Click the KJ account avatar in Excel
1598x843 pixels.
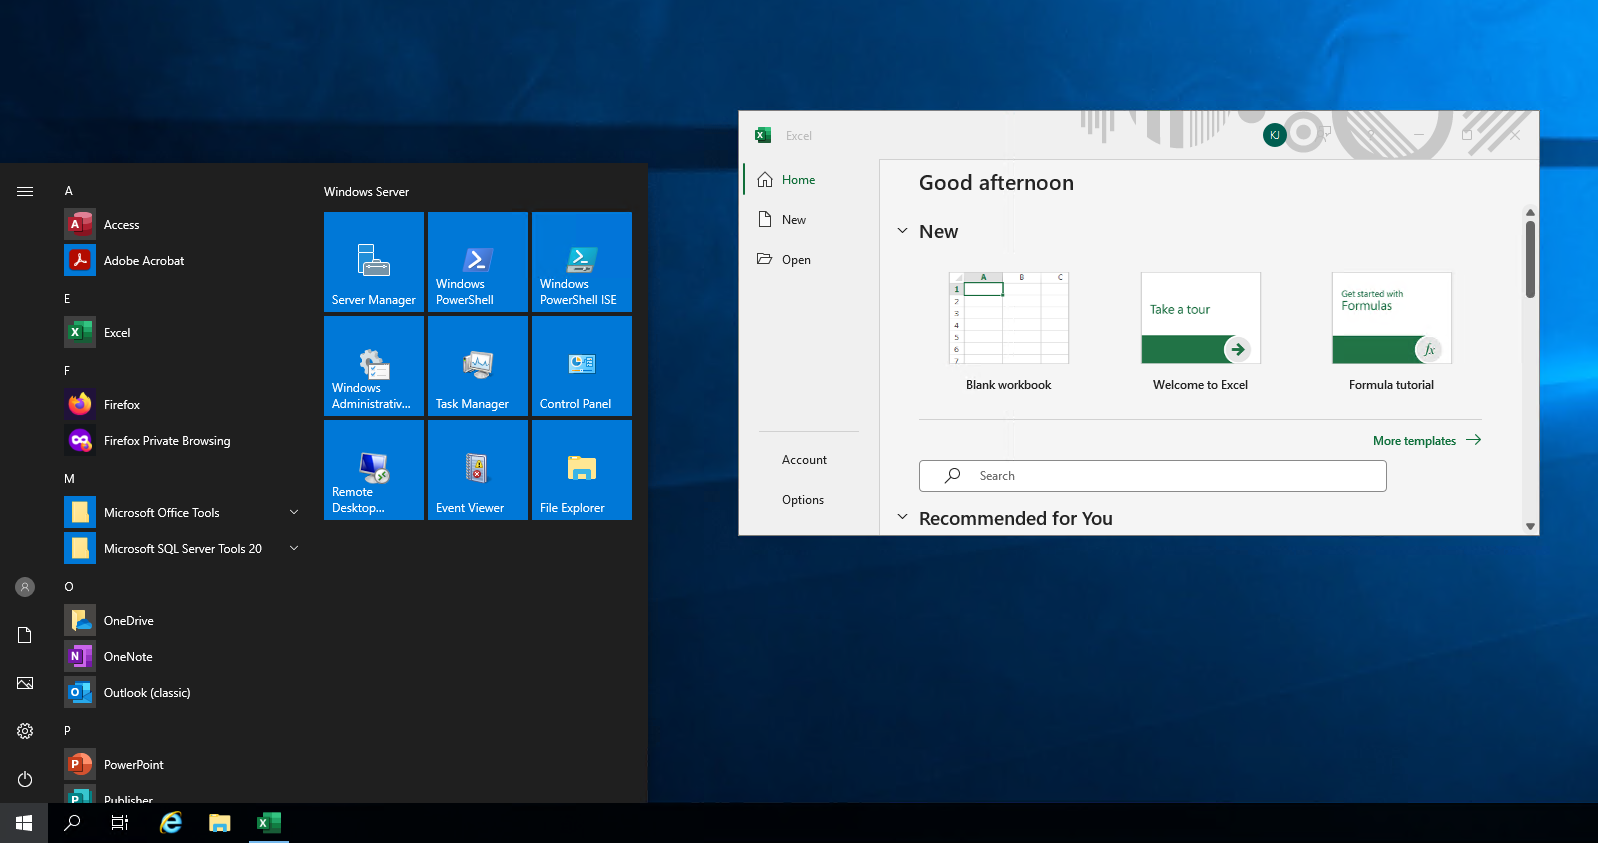tap(1274, 135)
